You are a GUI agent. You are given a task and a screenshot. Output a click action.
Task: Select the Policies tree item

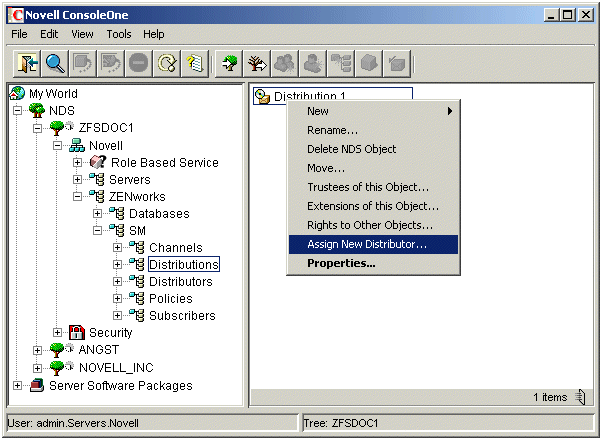pos(171,298)
